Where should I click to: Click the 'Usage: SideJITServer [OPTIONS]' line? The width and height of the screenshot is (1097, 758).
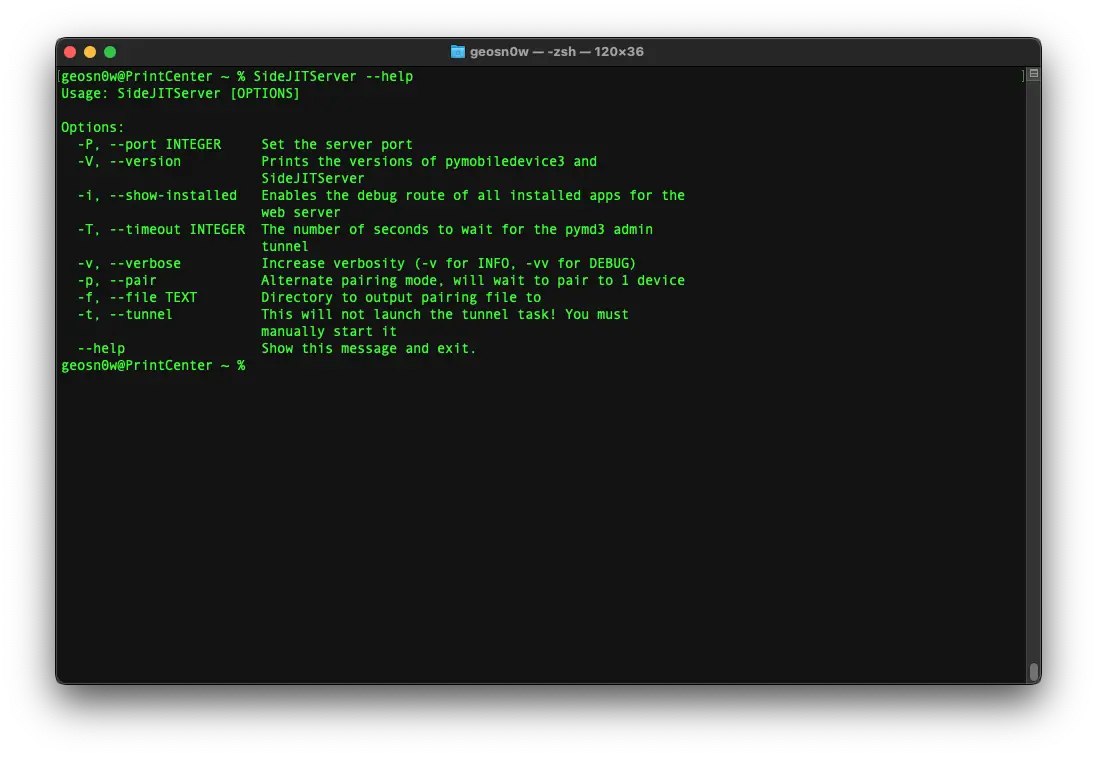coord(180,93)
